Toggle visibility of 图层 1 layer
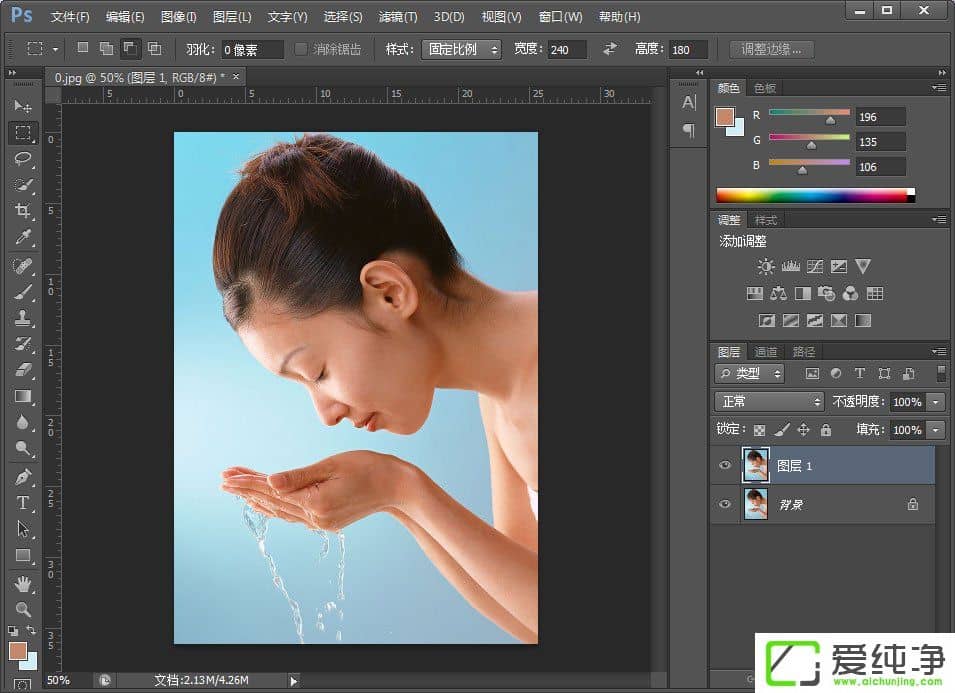Image resolution: width=955 pixels, height=693 pixels. pos(725,465)
